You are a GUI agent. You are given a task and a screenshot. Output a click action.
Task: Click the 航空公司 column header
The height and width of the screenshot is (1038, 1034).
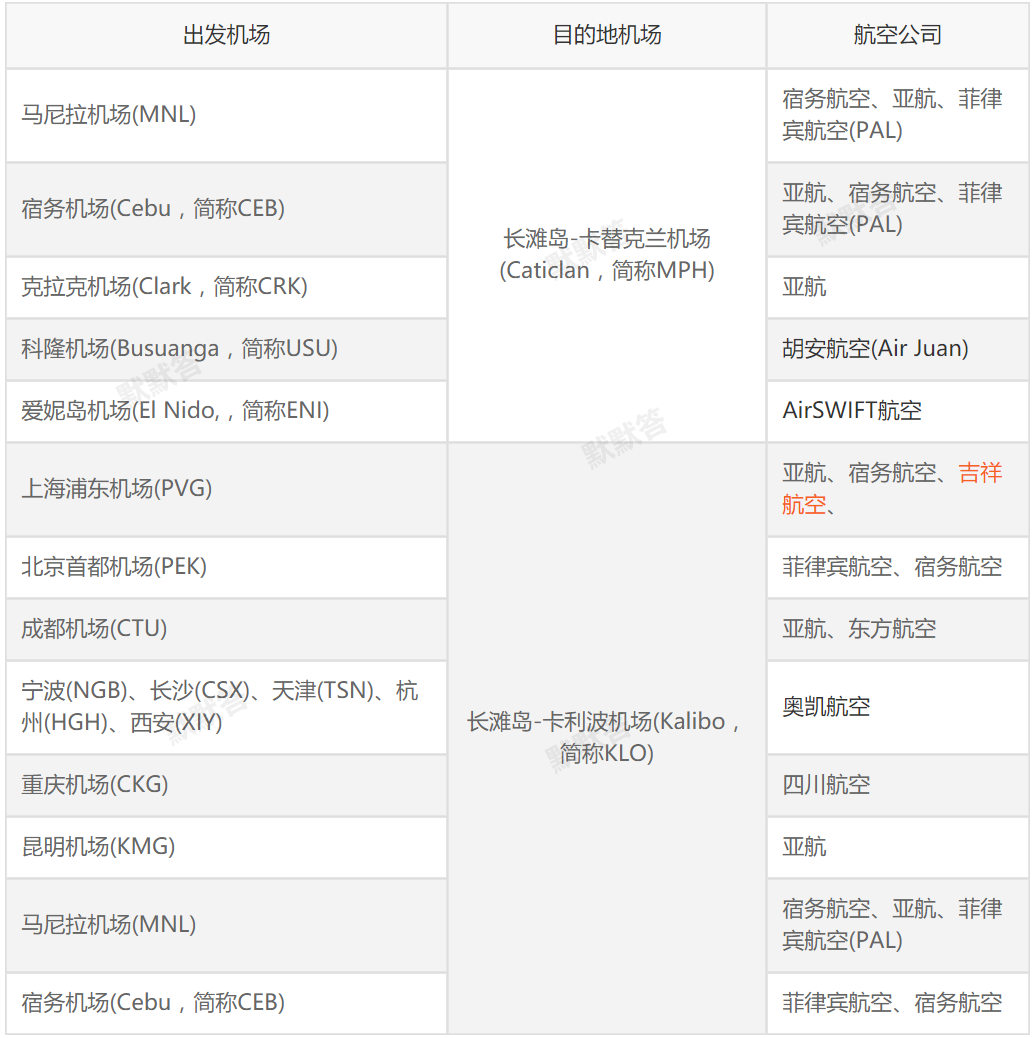[897, 34]
